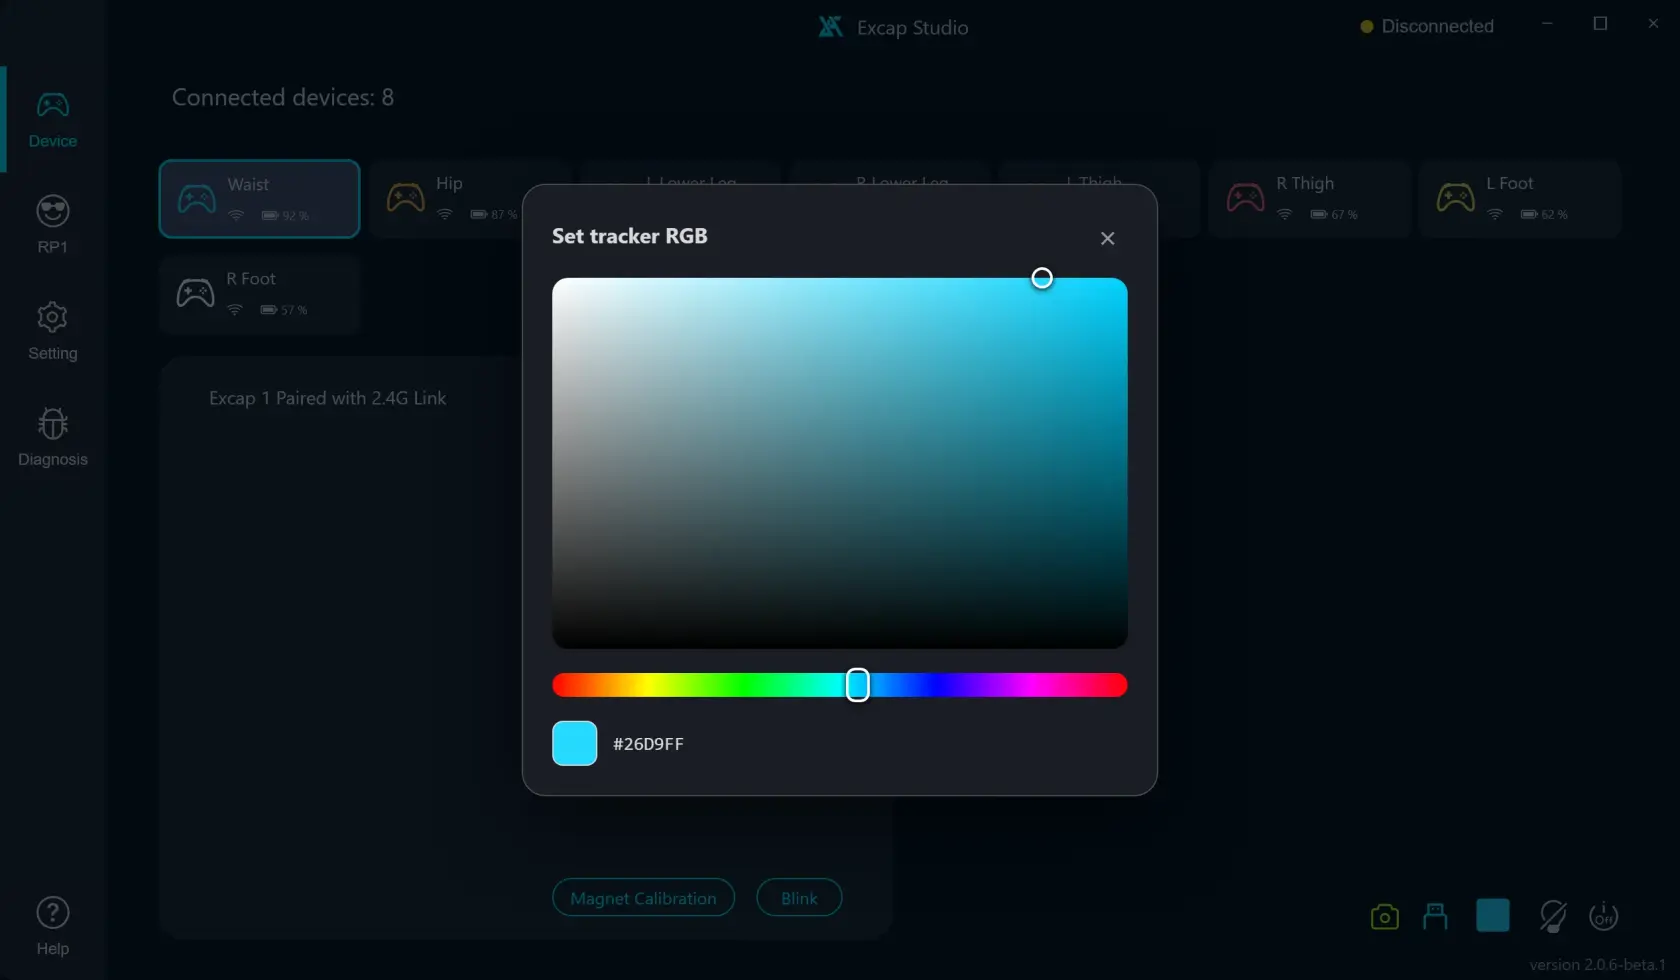Viewport: 1680px width, 980px height.
Task: Click the #26D9FF hex color value
Action: pyautogui.click(x=648, y=744)
